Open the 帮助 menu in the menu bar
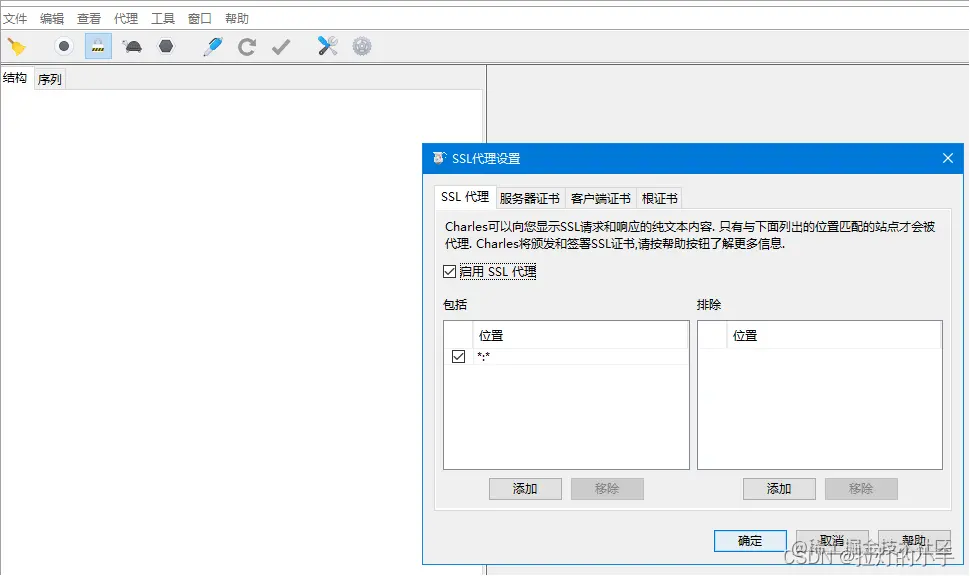The image size is (970, 576). point(237,17)
